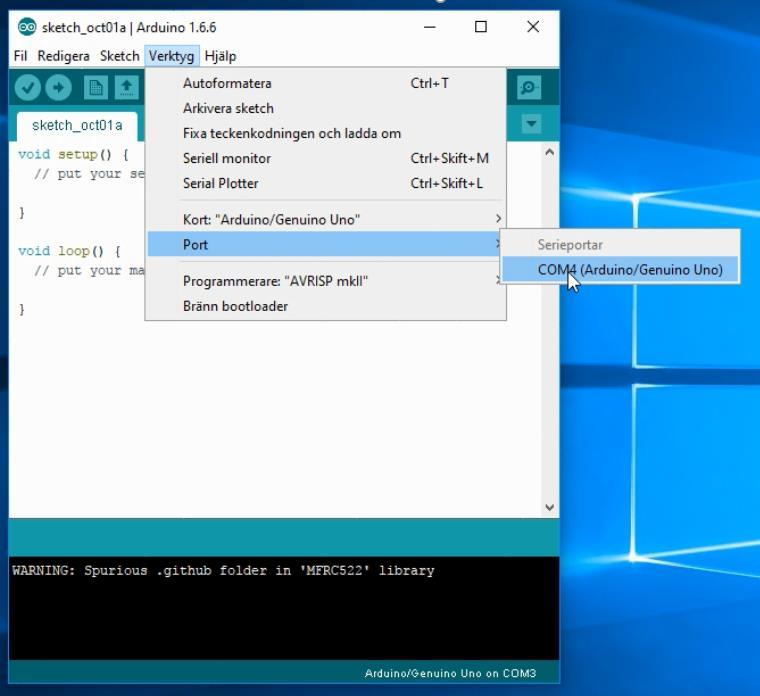Expand the Kort submenu arrow

point(498,219)
